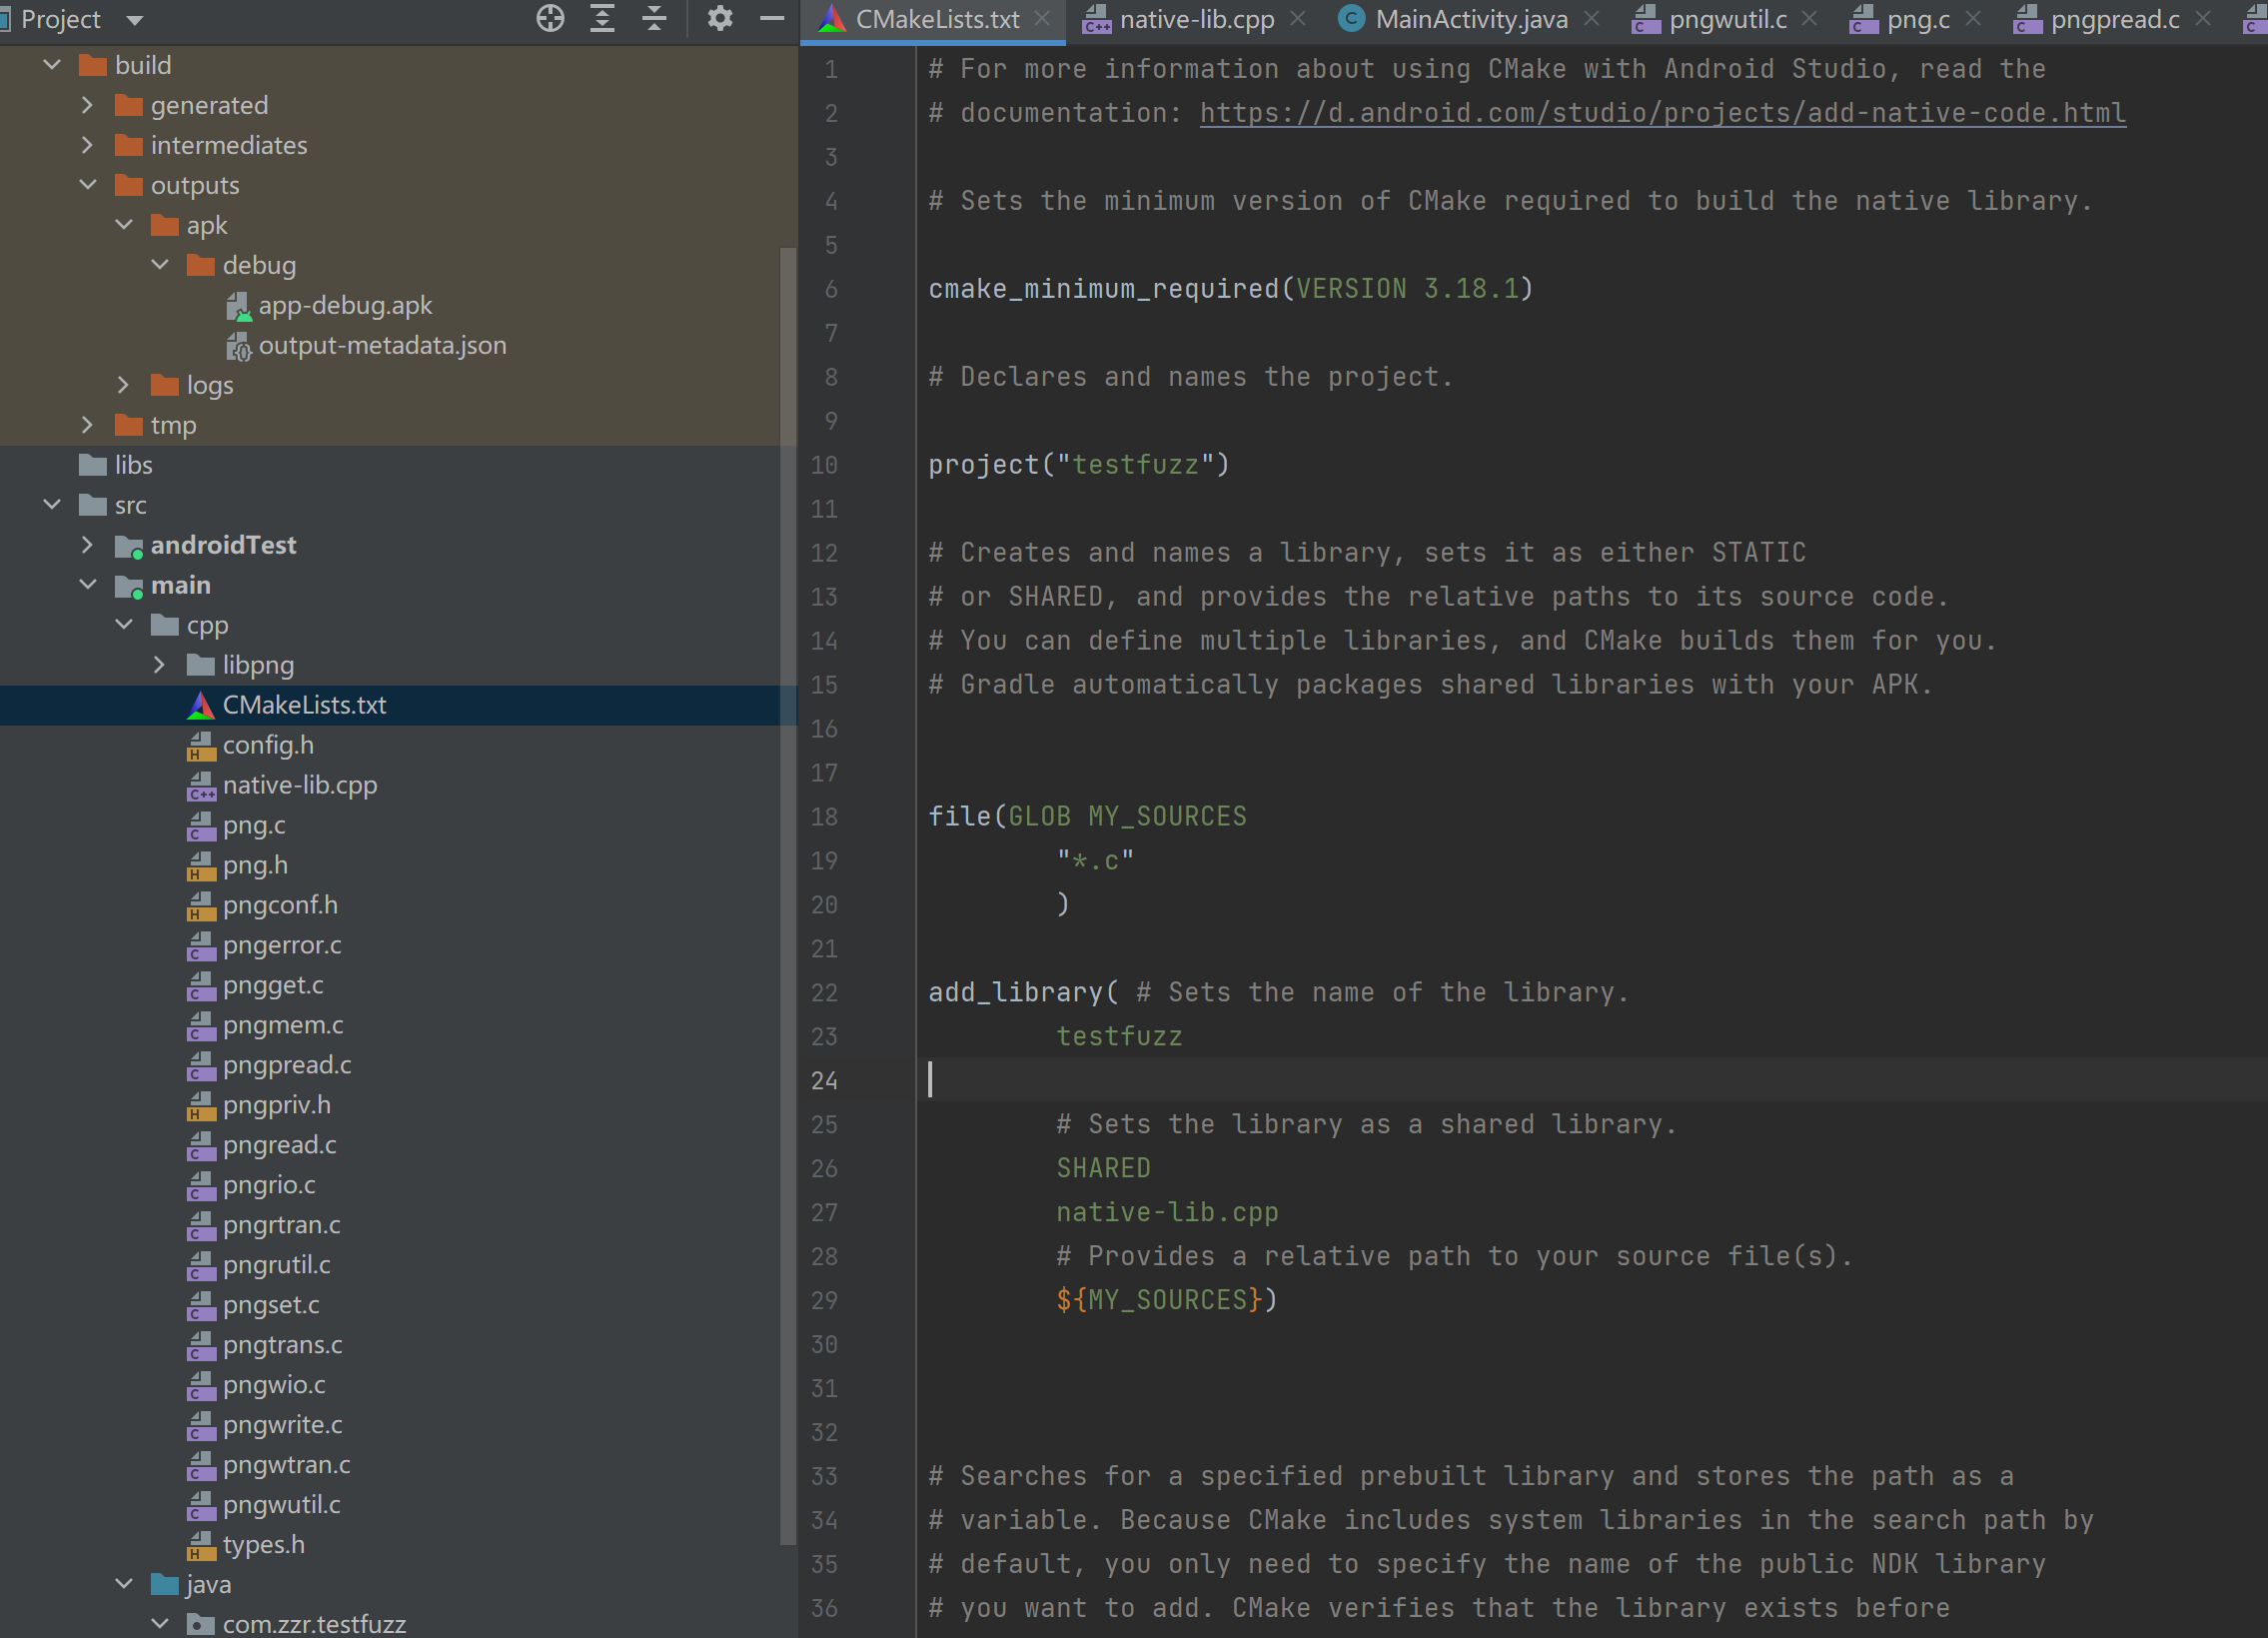Expand the libpng folder
This screenshot has height=1638, width=2268.
tap(160, 665)
